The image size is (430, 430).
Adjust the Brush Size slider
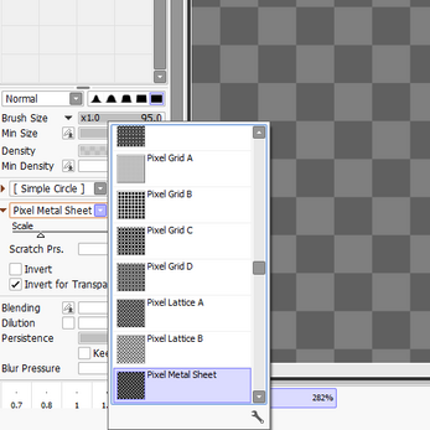click(121, 118)
